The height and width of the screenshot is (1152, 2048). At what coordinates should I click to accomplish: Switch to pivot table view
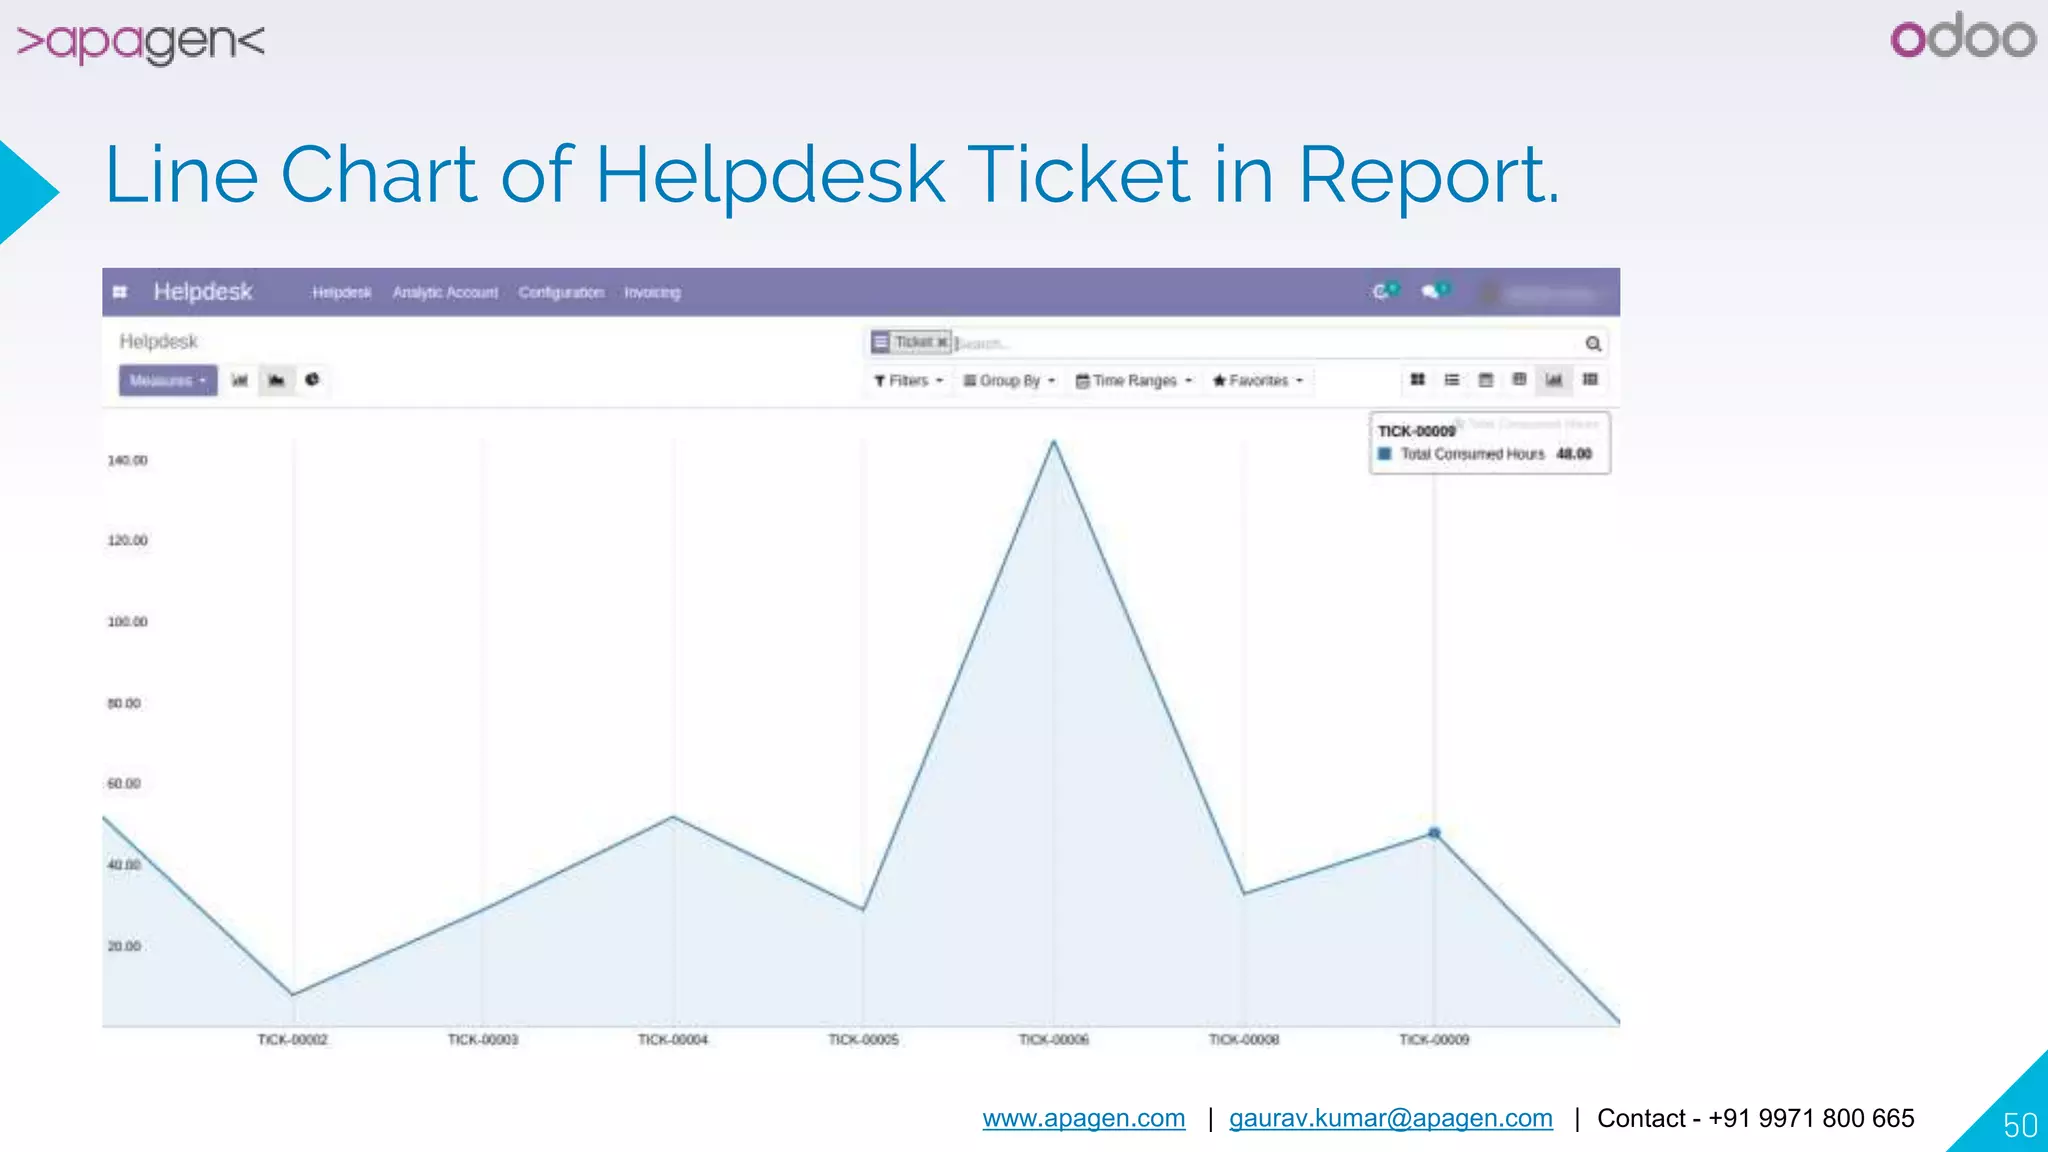1520,380
